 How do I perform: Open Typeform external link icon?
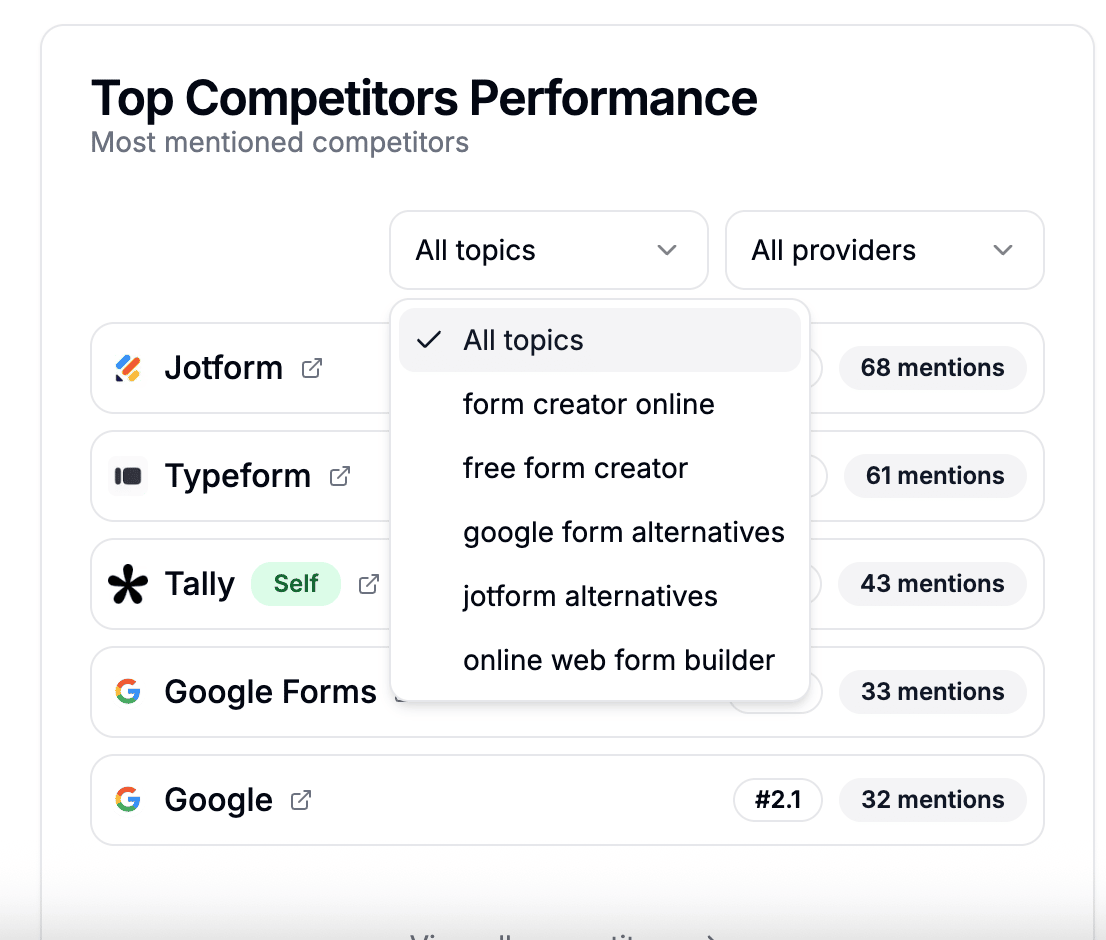point(340,476)
